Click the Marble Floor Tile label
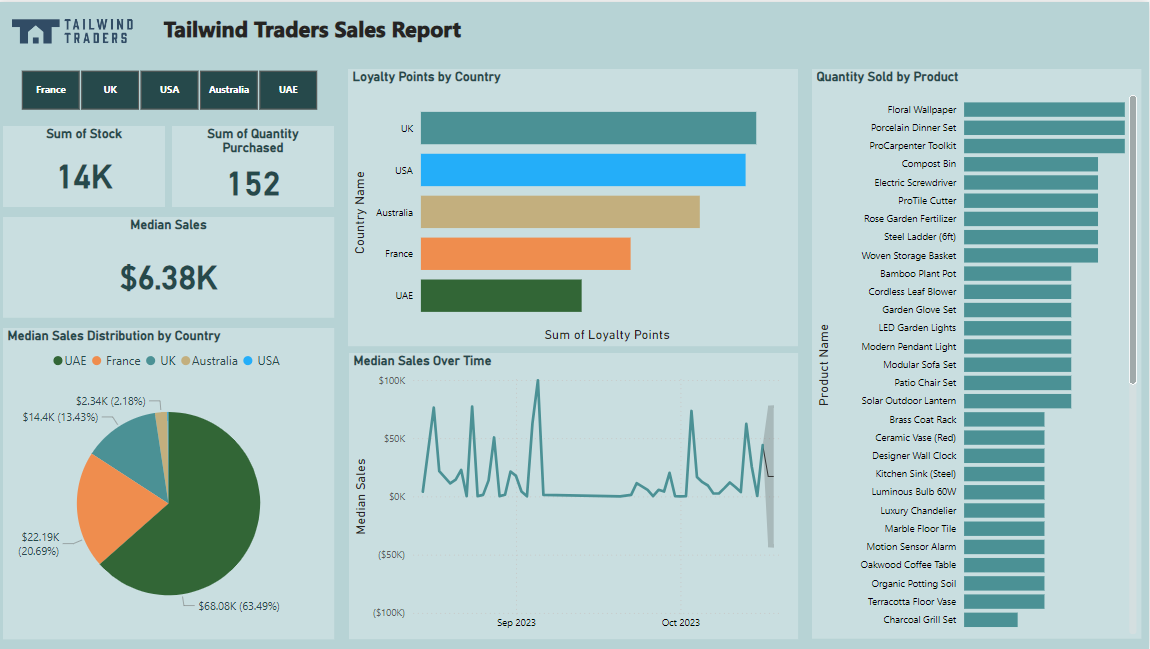 tap(920, 529)
